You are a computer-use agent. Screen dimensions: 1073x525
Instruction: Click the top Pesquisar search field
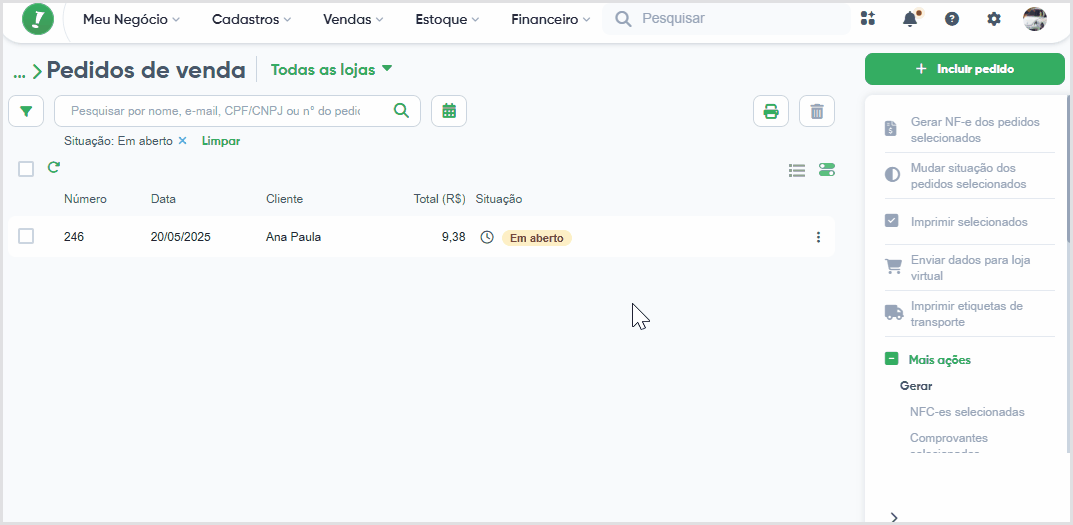726,18
